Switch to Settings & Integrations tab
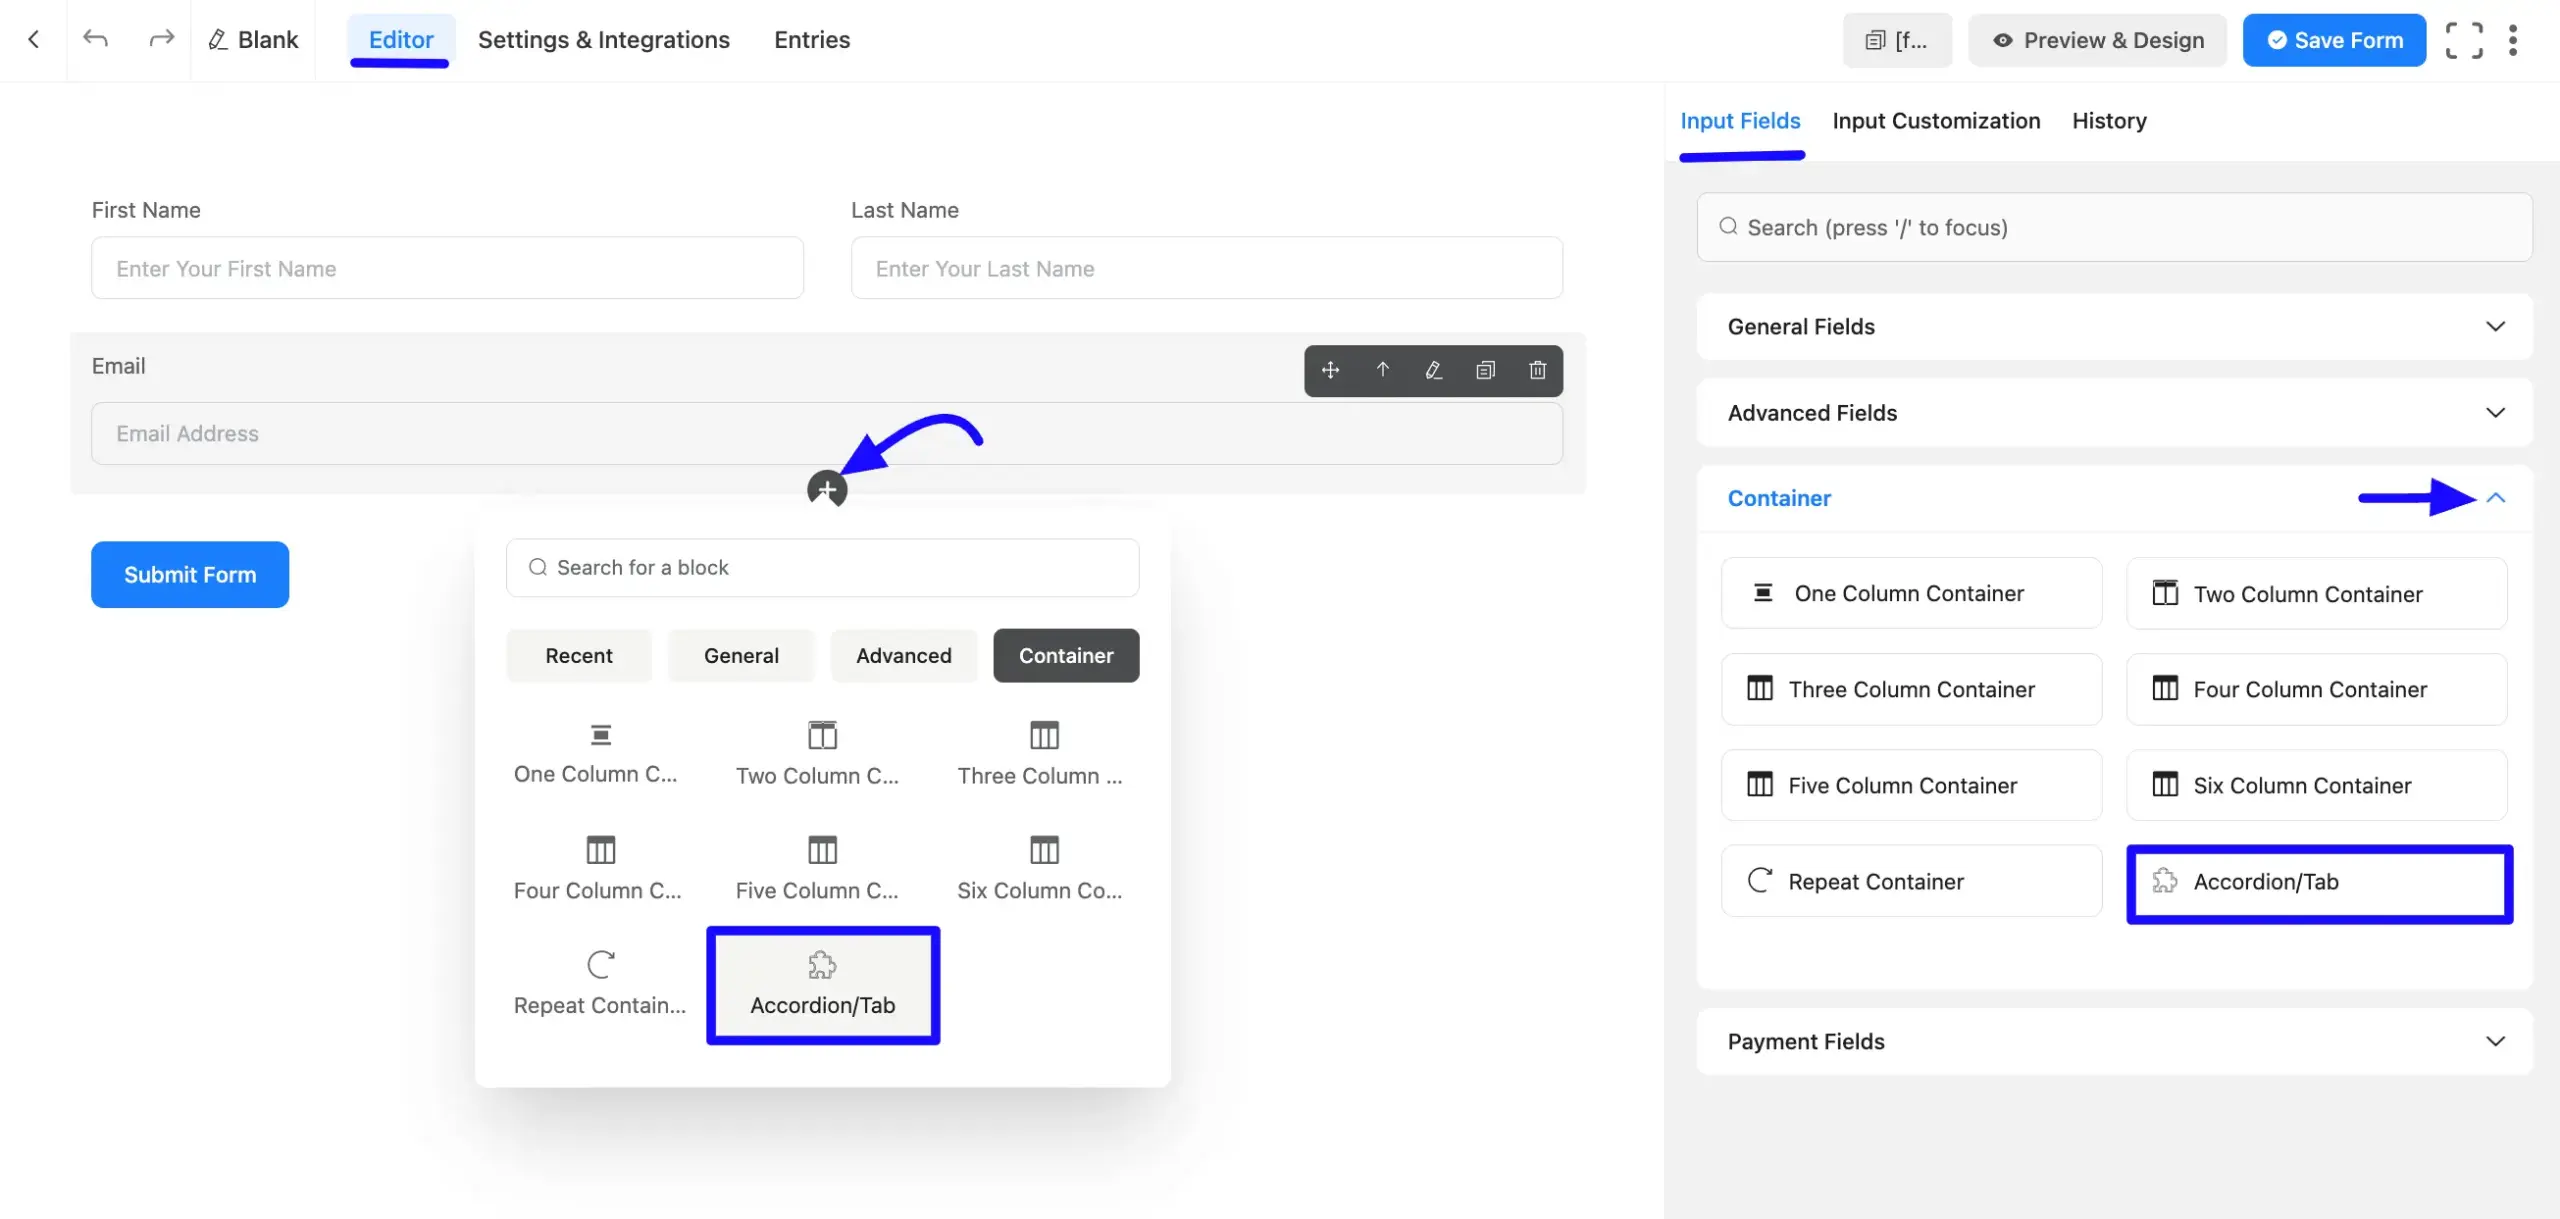The width and height of the screenshot is (2560, 1219). [603, 40]
